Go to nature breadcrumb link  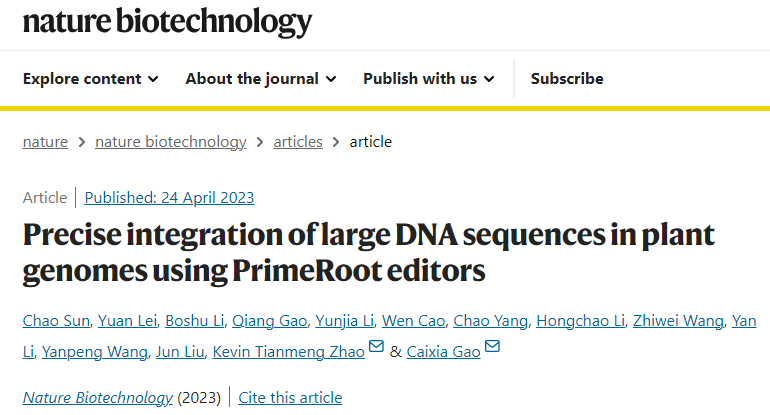coord(45,142)
